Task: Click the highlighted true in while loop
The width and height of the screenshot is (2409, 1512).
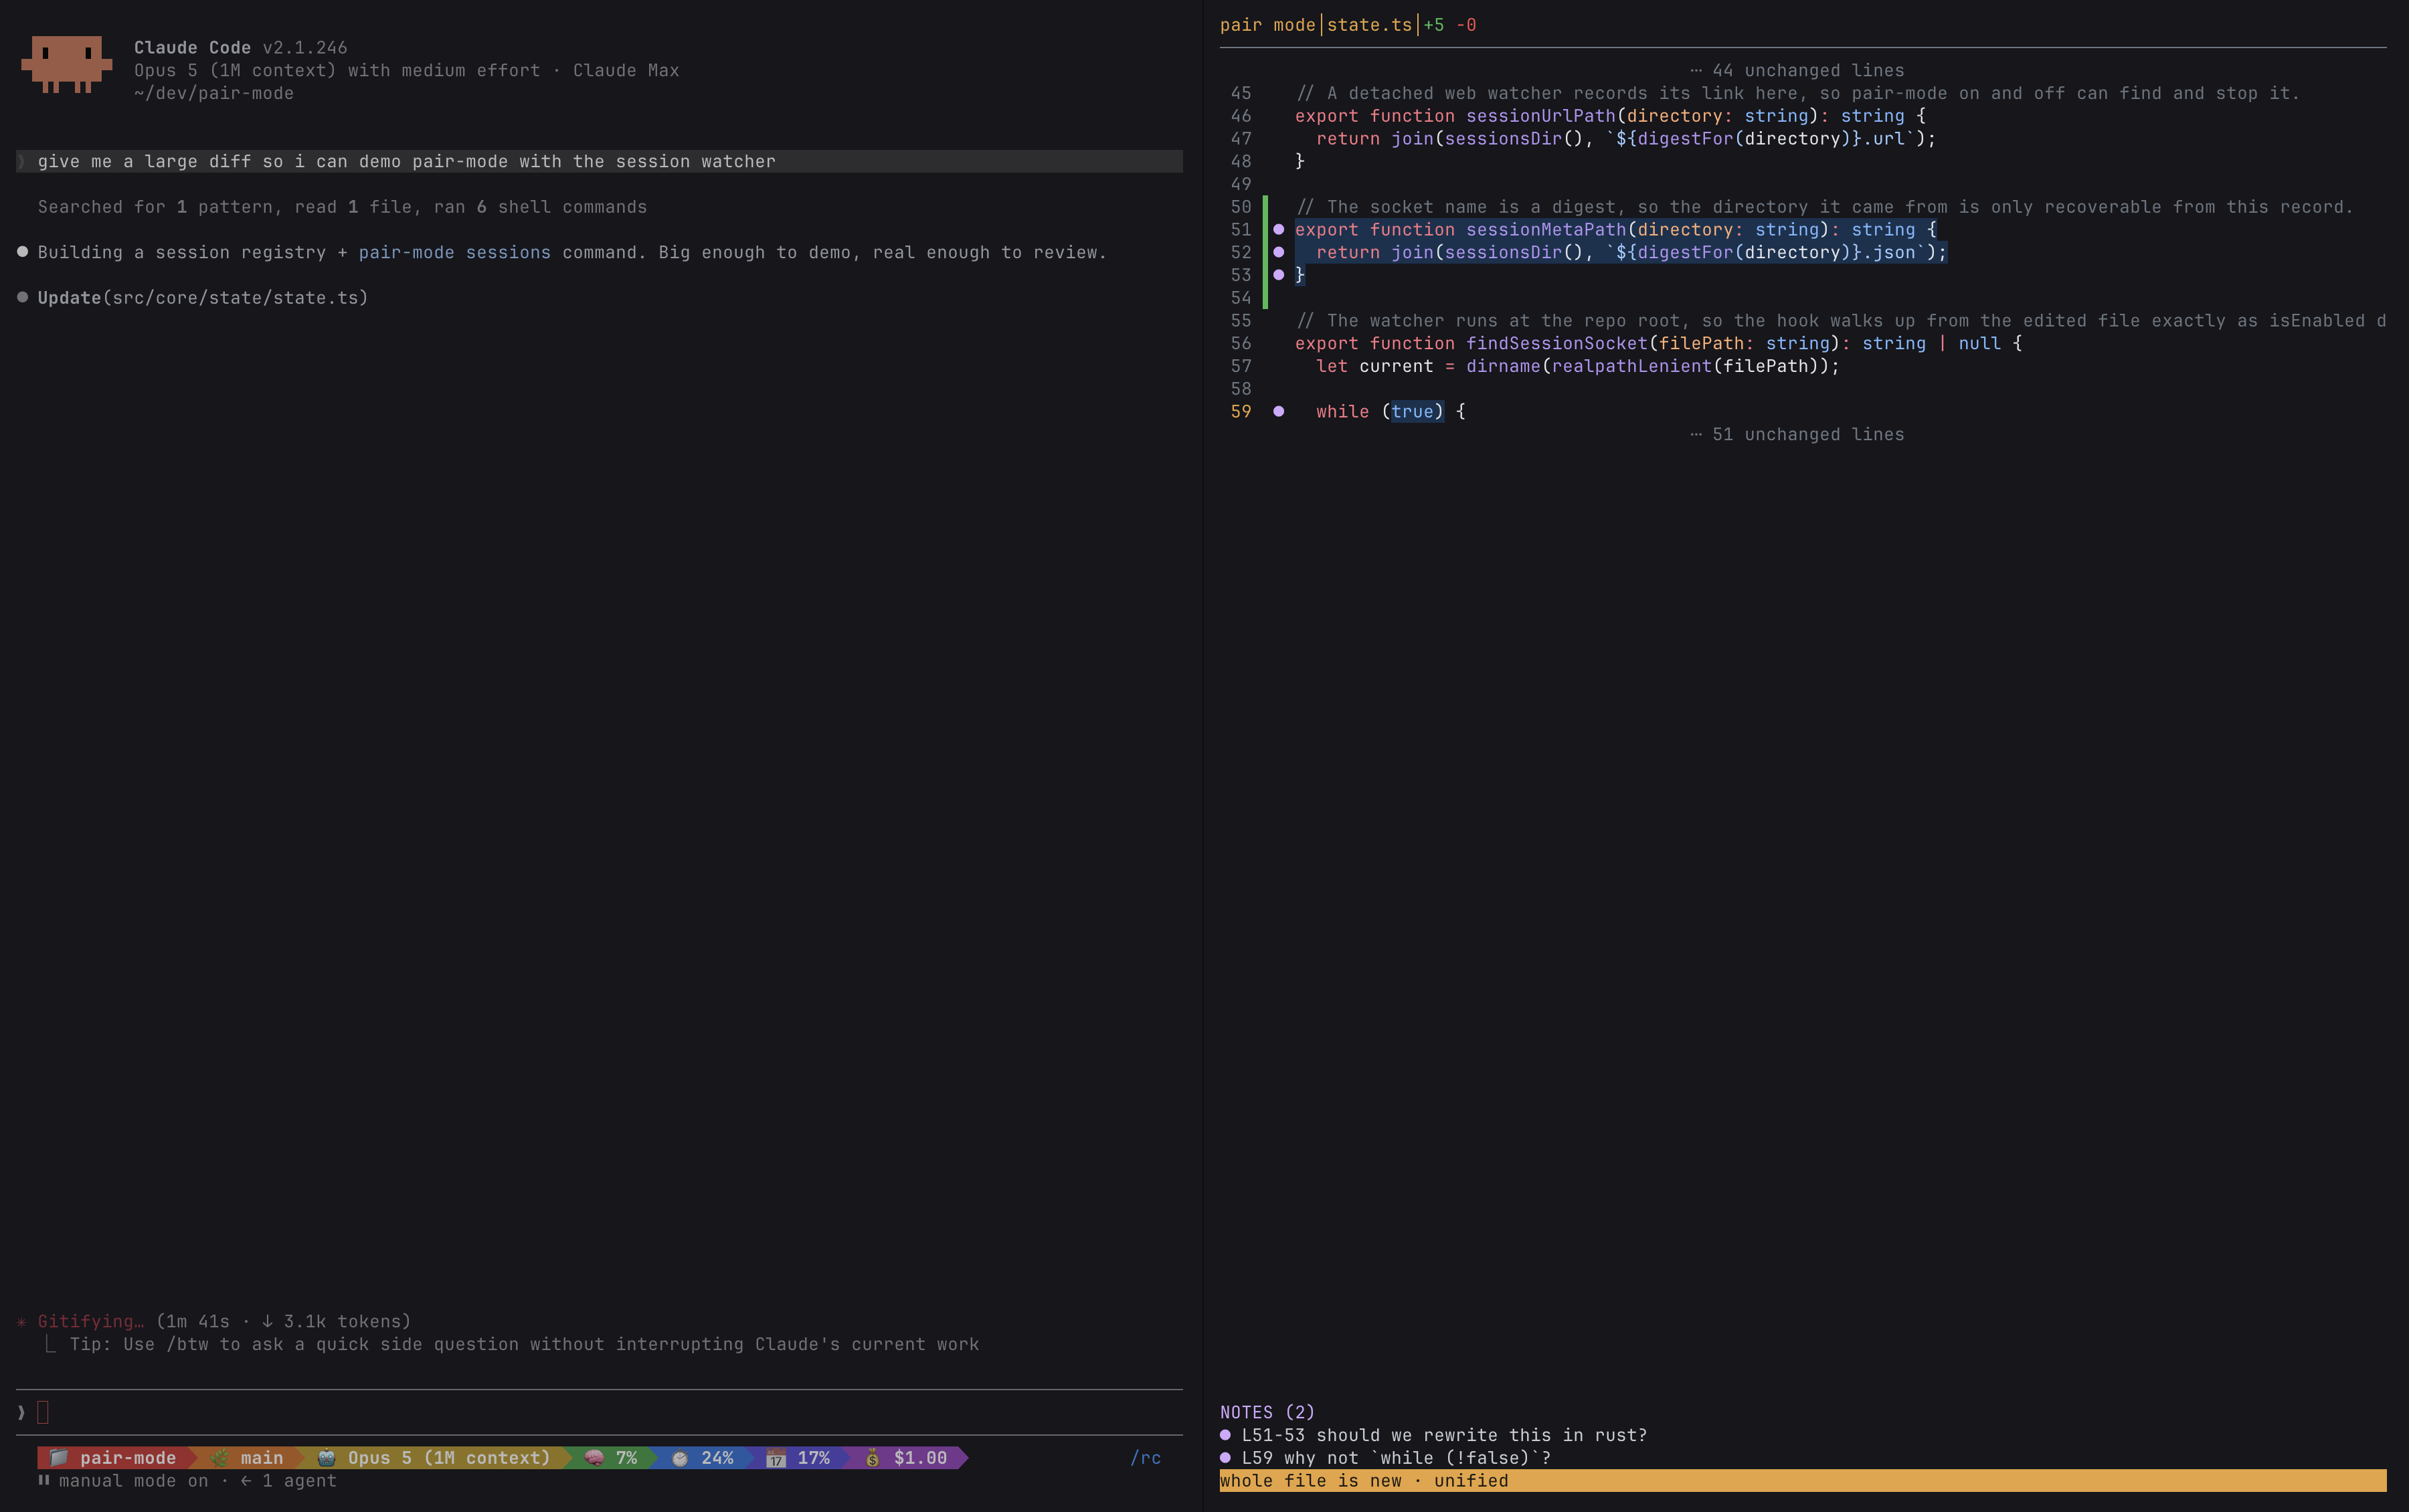Action: [1412, 412]
